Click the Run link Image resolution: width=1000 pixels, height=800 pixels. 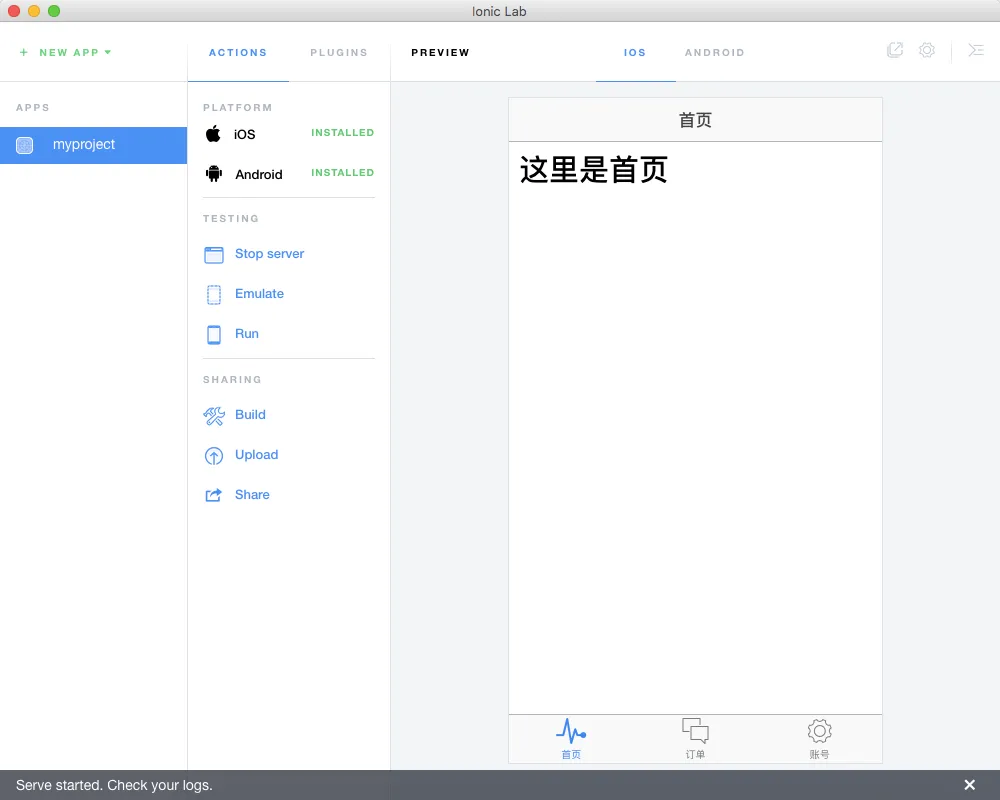[246, 334]
